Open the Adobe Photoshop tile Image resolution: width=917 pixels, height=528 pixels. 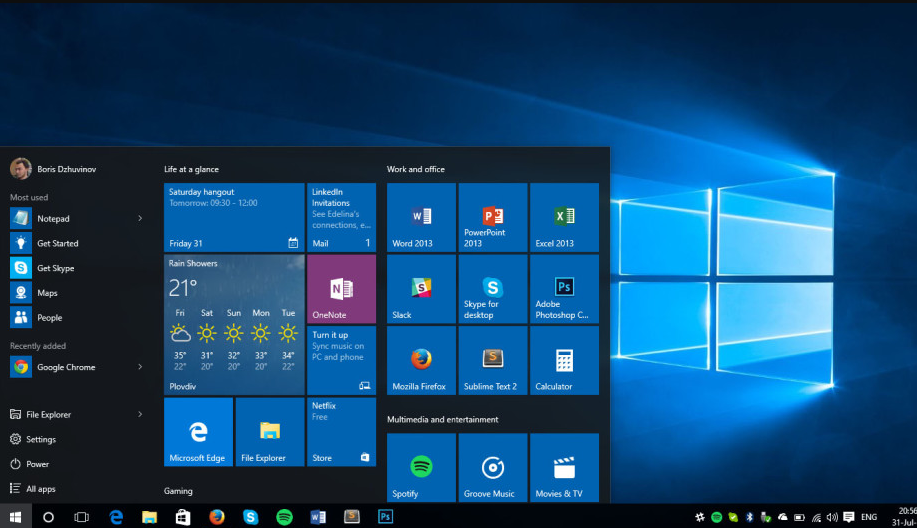pyautogui.click(x=564, y=289)
